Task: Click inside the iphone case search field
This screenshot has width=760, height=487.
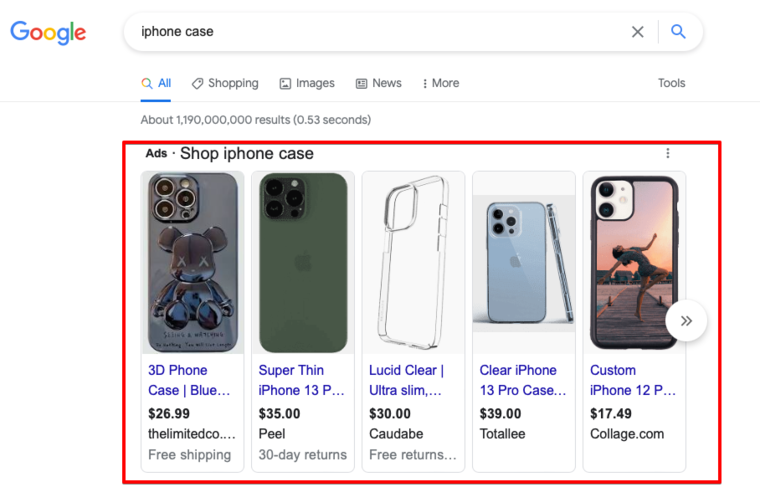Action: tap(378, 32)
